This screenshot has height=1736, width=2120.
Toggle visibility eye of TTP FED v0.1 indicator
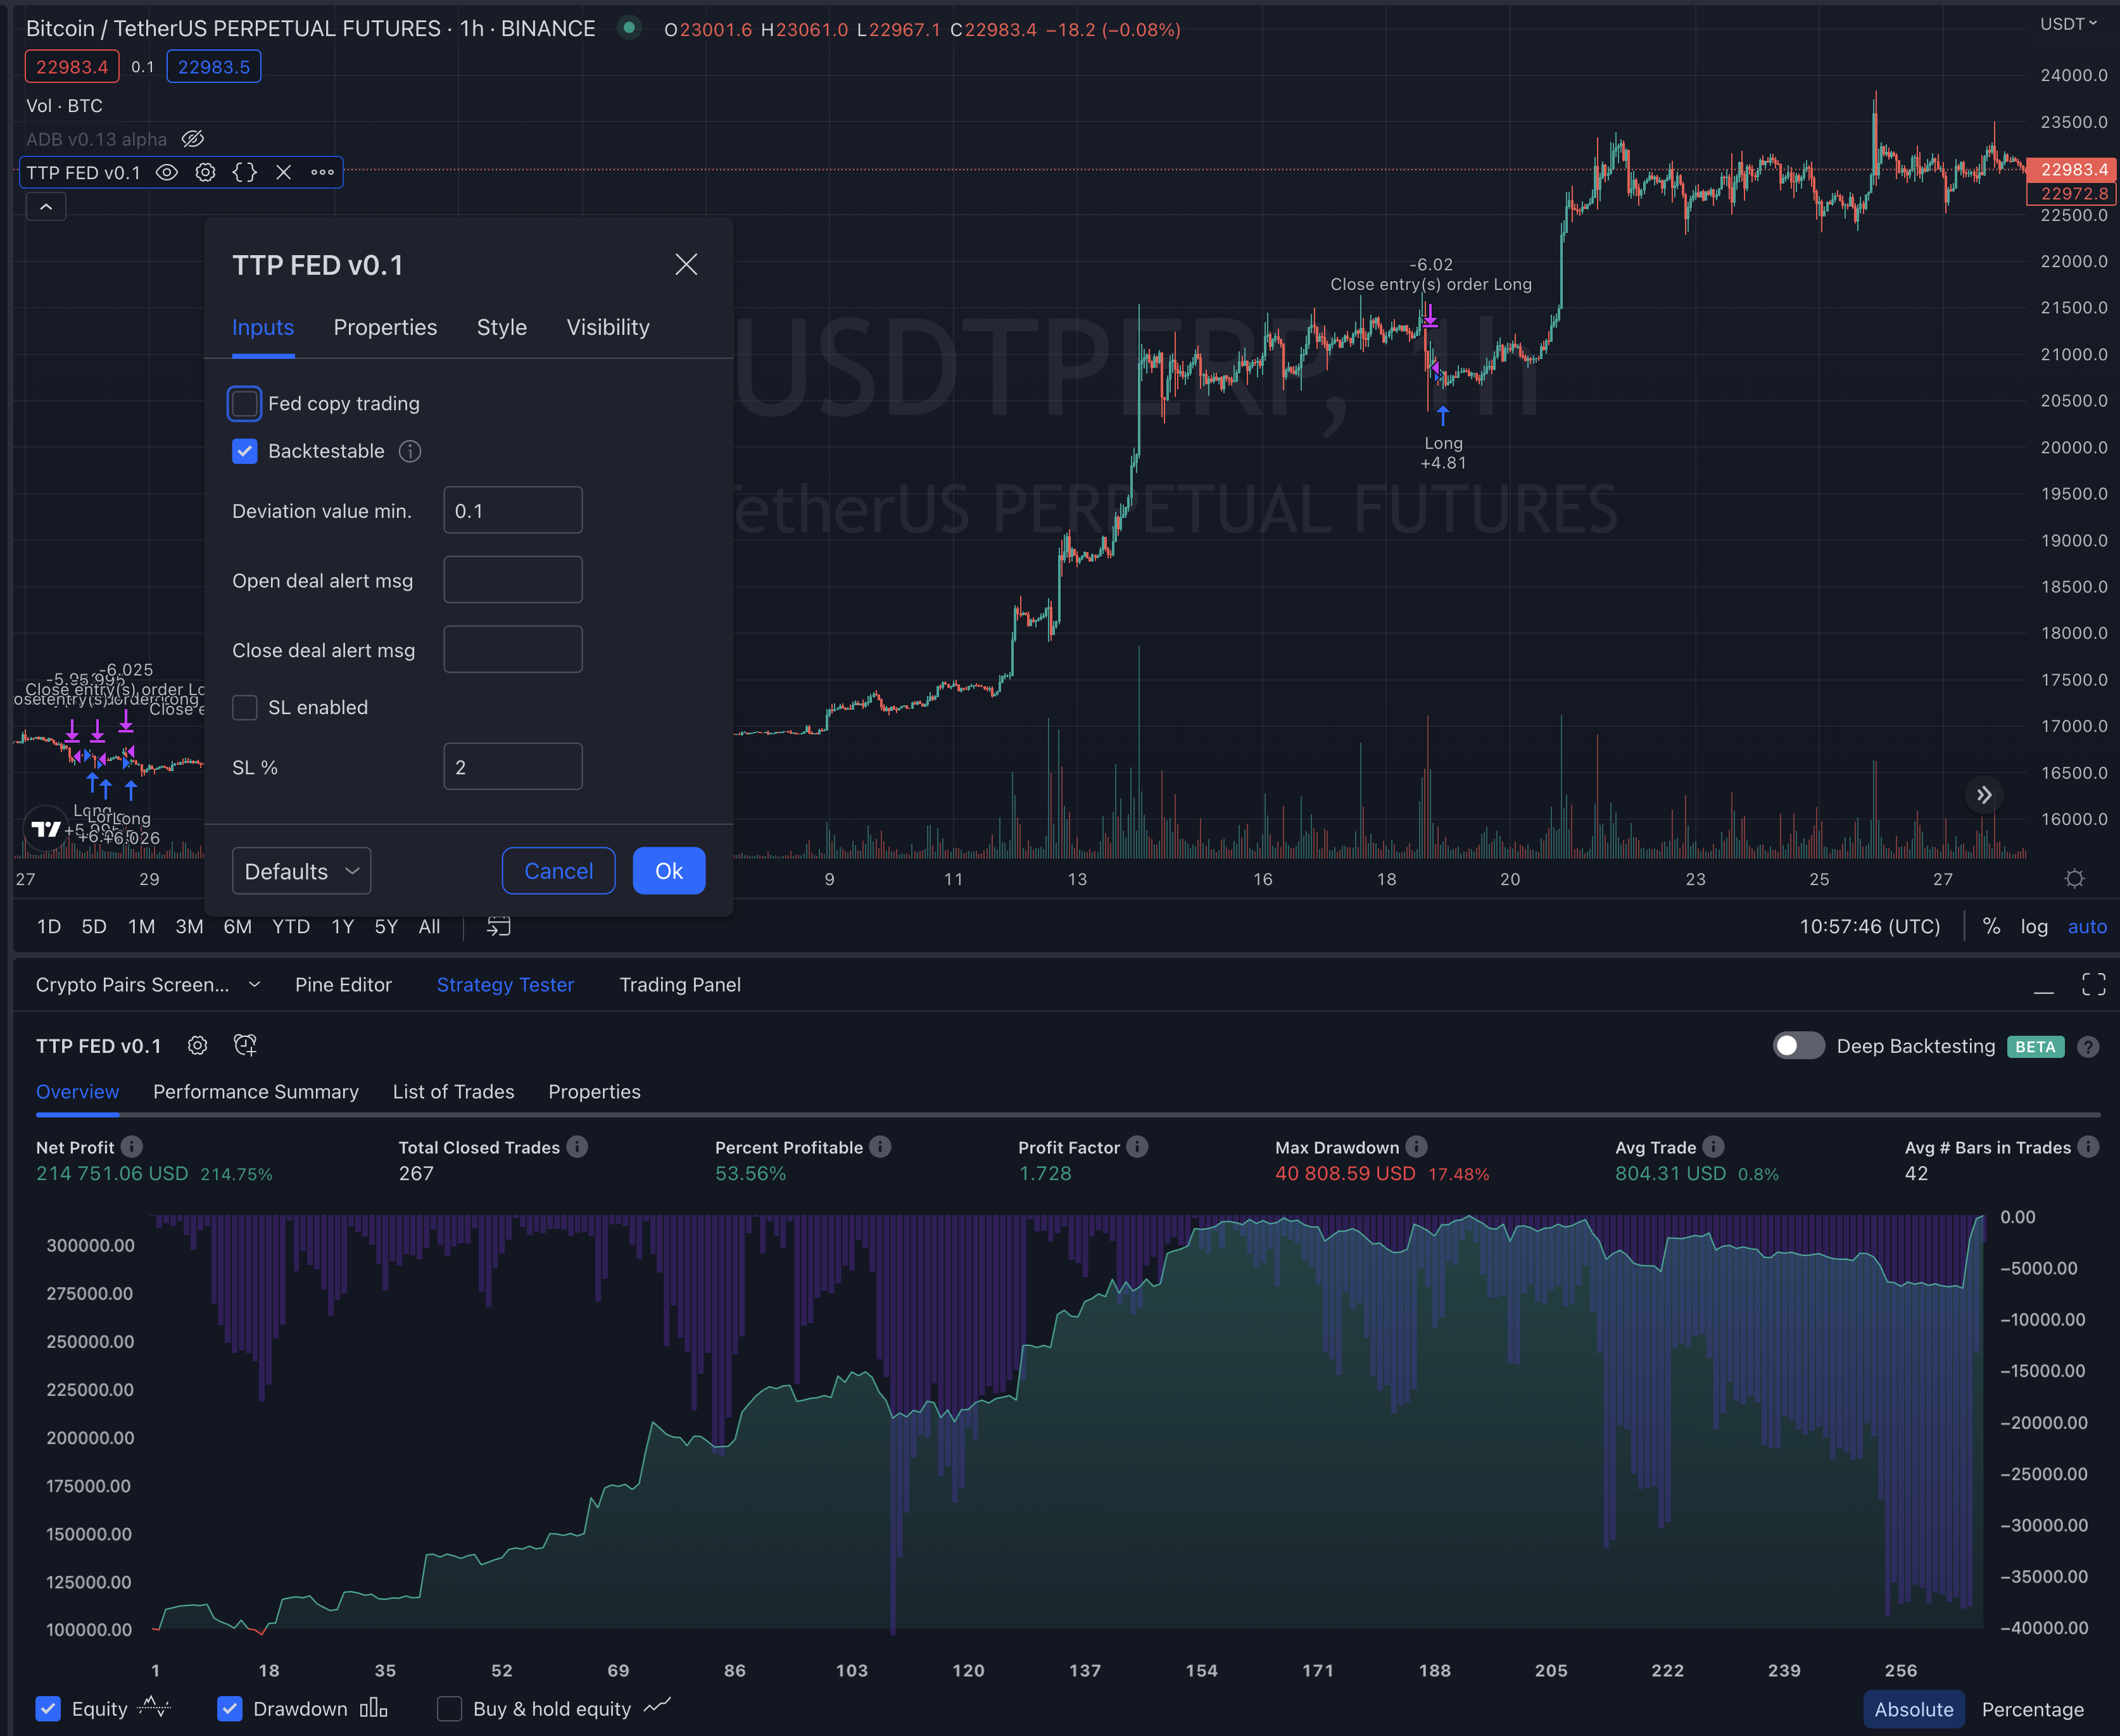pos(167,172)
